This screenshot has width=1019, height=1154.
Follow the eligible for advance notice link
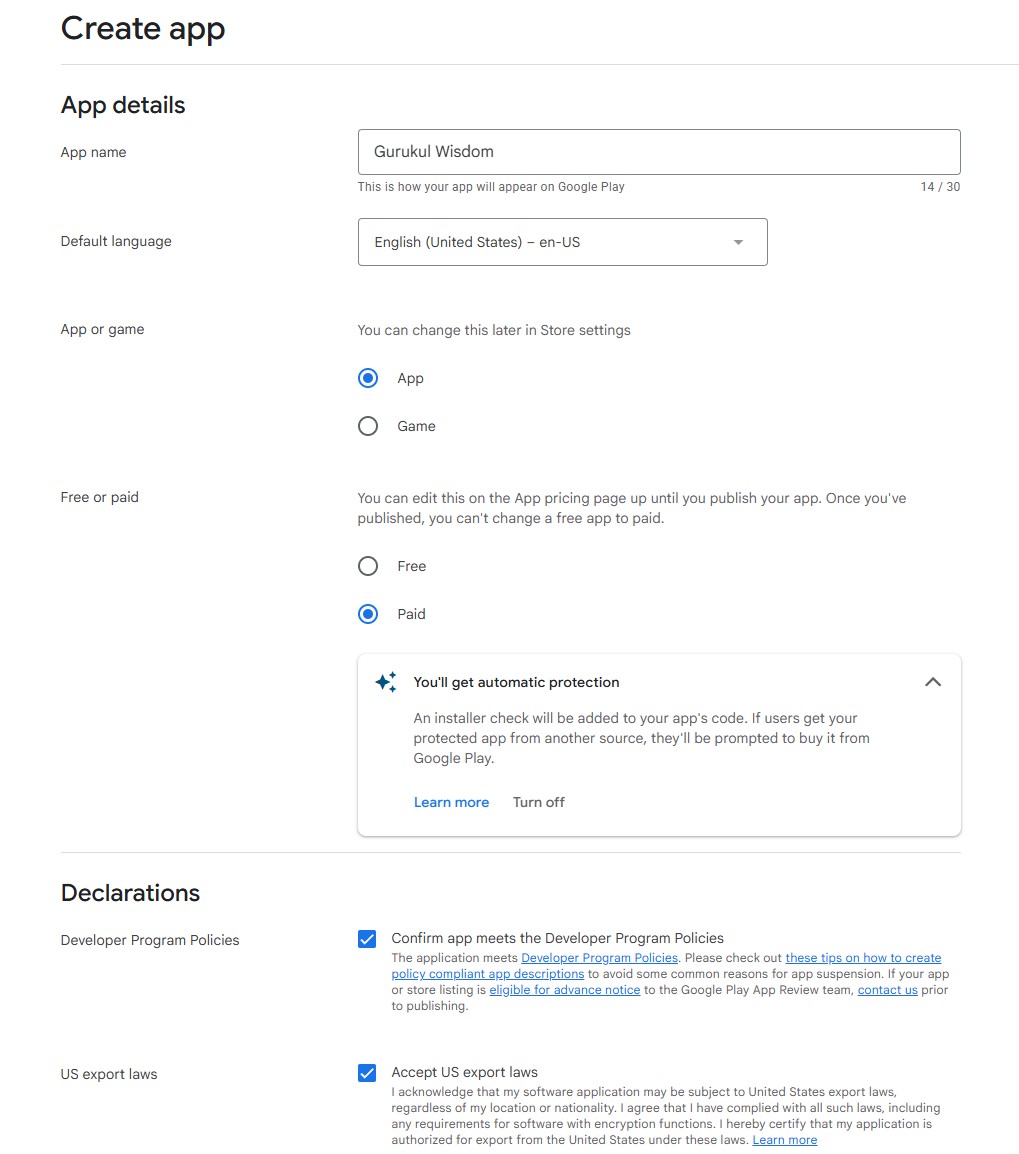564,990
